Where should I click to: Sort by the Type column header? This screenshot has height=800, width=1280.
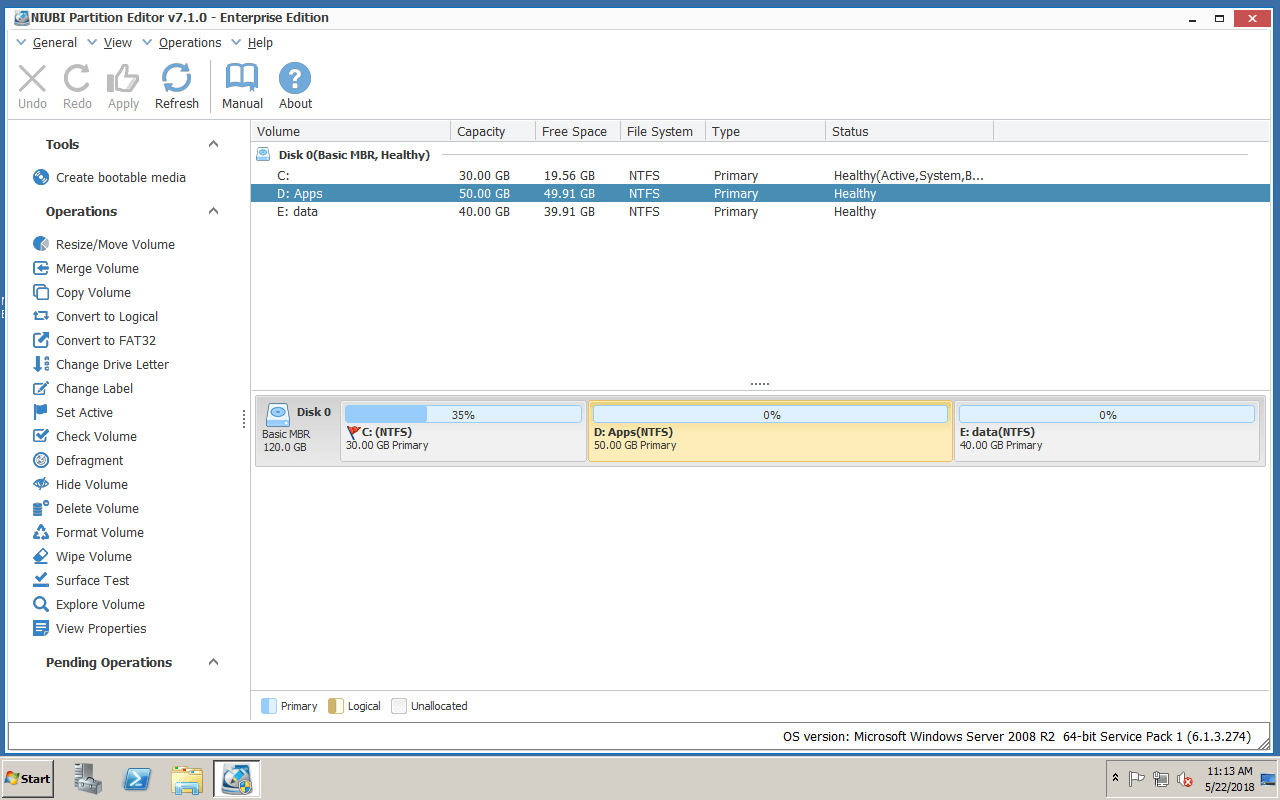[766, 131]
